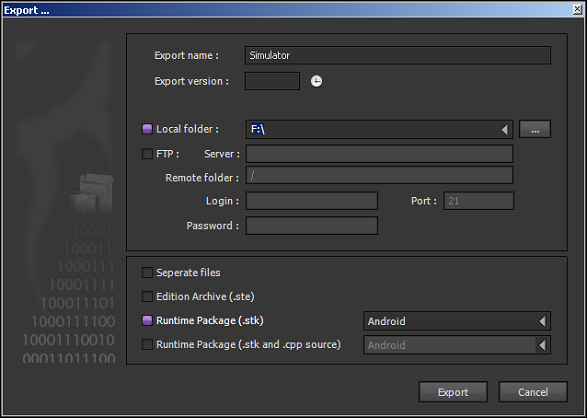The image size is (587, 418).
Task: Click the Remote folder input field
Action: 379,175
